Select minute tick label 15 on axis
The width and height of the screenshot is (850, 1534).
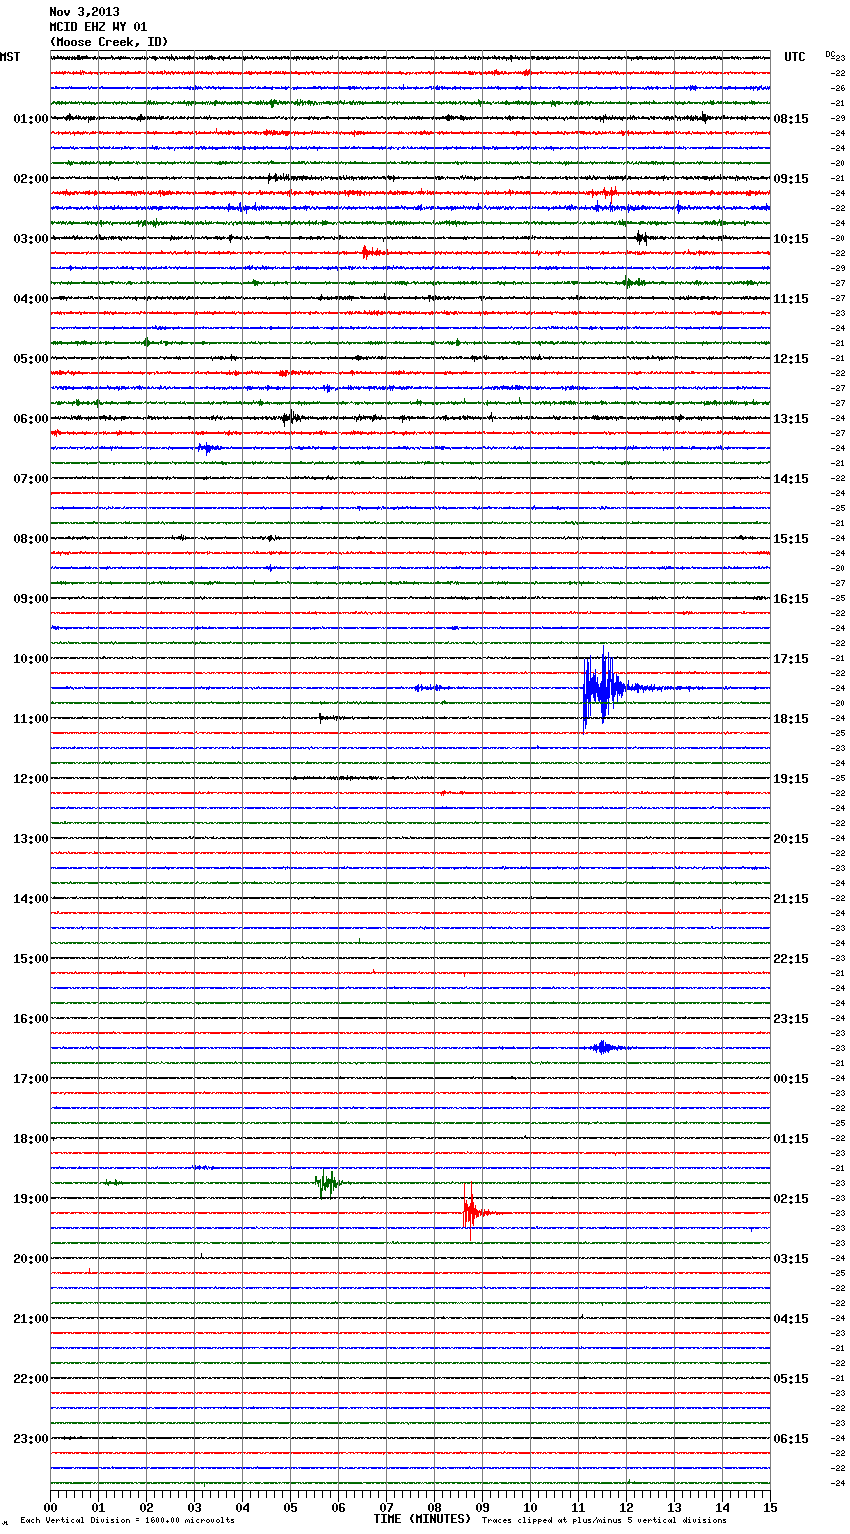coord(770,1507)
